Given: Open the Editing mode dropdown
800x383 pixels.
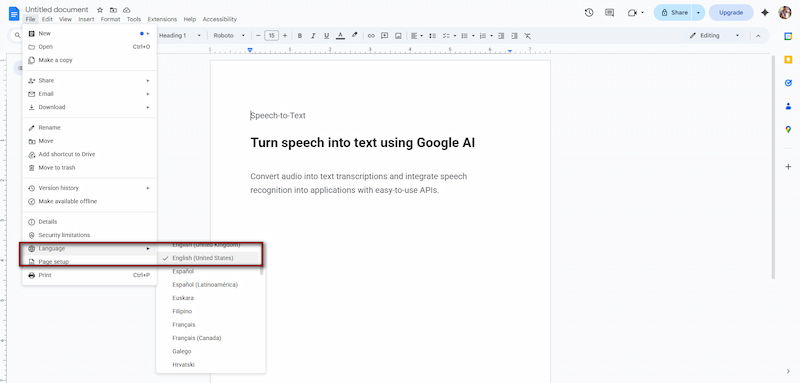Looking at the screenshot, I should click(x=714, y=36).
